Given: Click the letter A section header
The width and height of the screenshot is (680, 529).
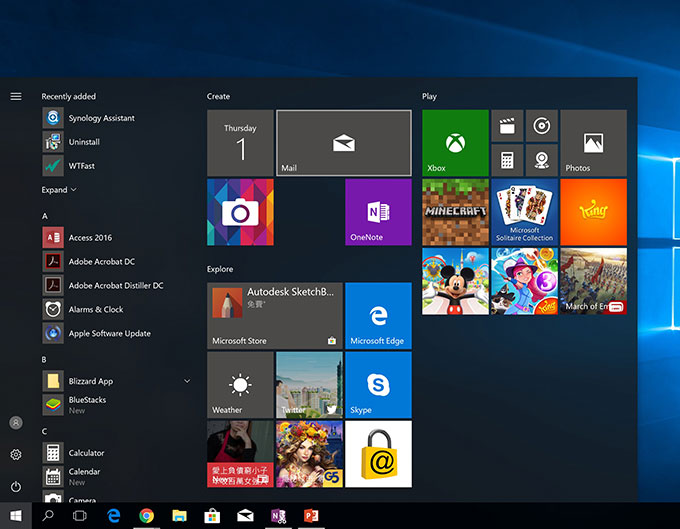Looking at the screenshot, I should 45,216.
